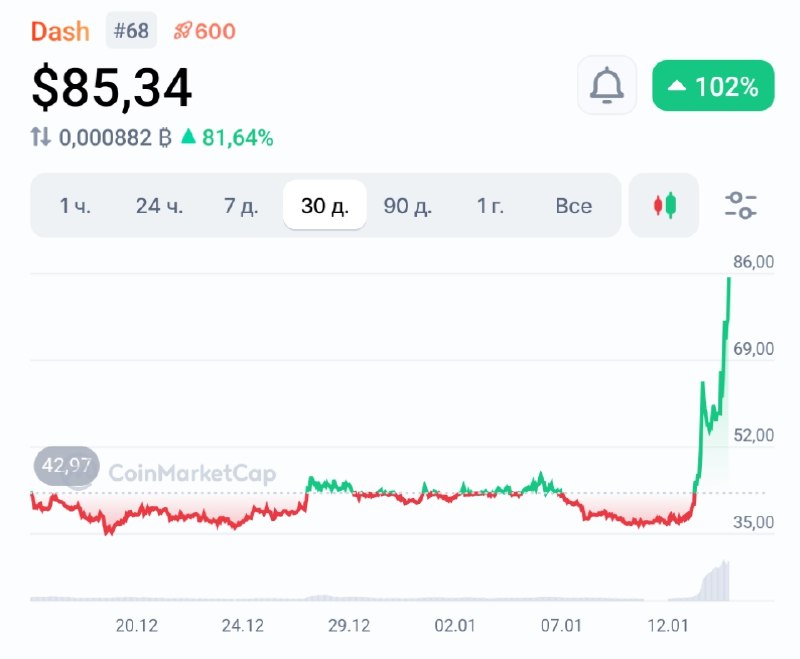Tap the volume bars near 12.01
The width and height of the screenshot is (800, 659).
coord(714,580)
